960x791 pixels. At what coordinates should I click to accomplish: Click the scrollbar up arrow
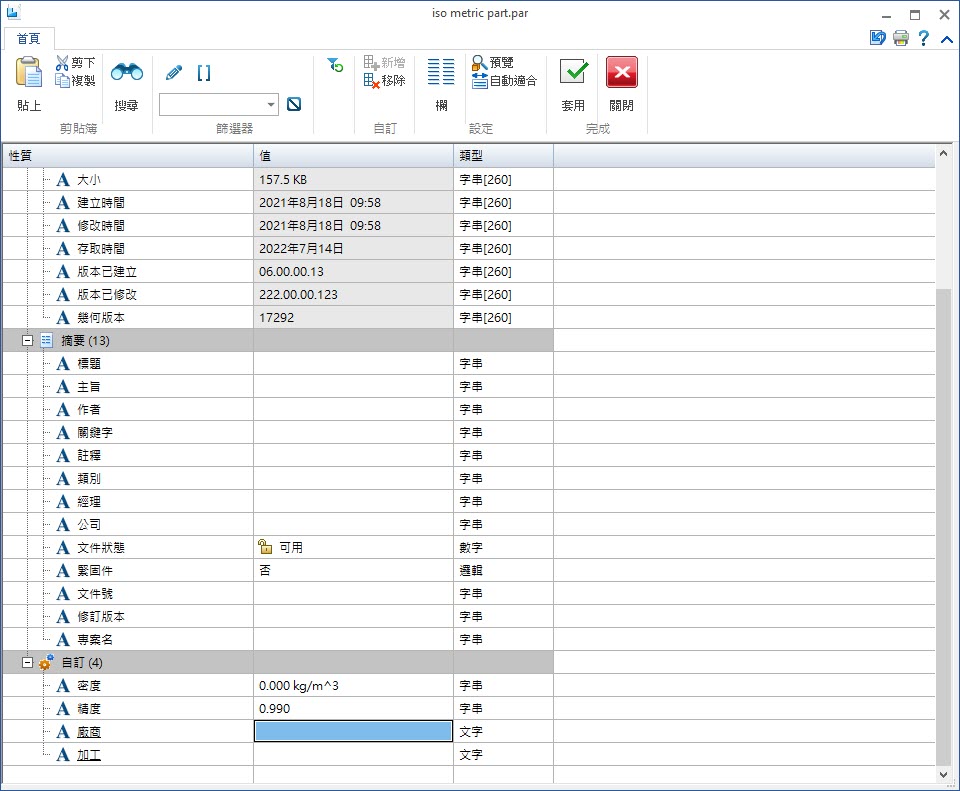click(x=943, y=153)
